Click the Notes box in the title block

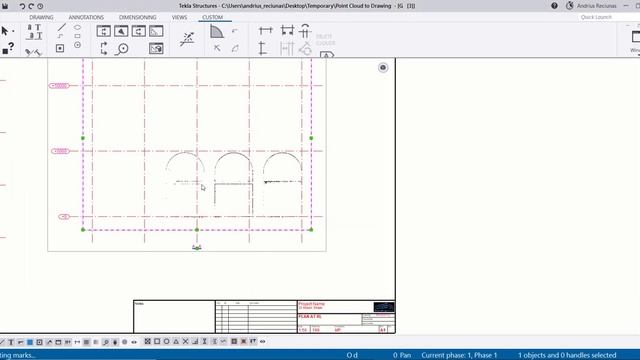174,317
